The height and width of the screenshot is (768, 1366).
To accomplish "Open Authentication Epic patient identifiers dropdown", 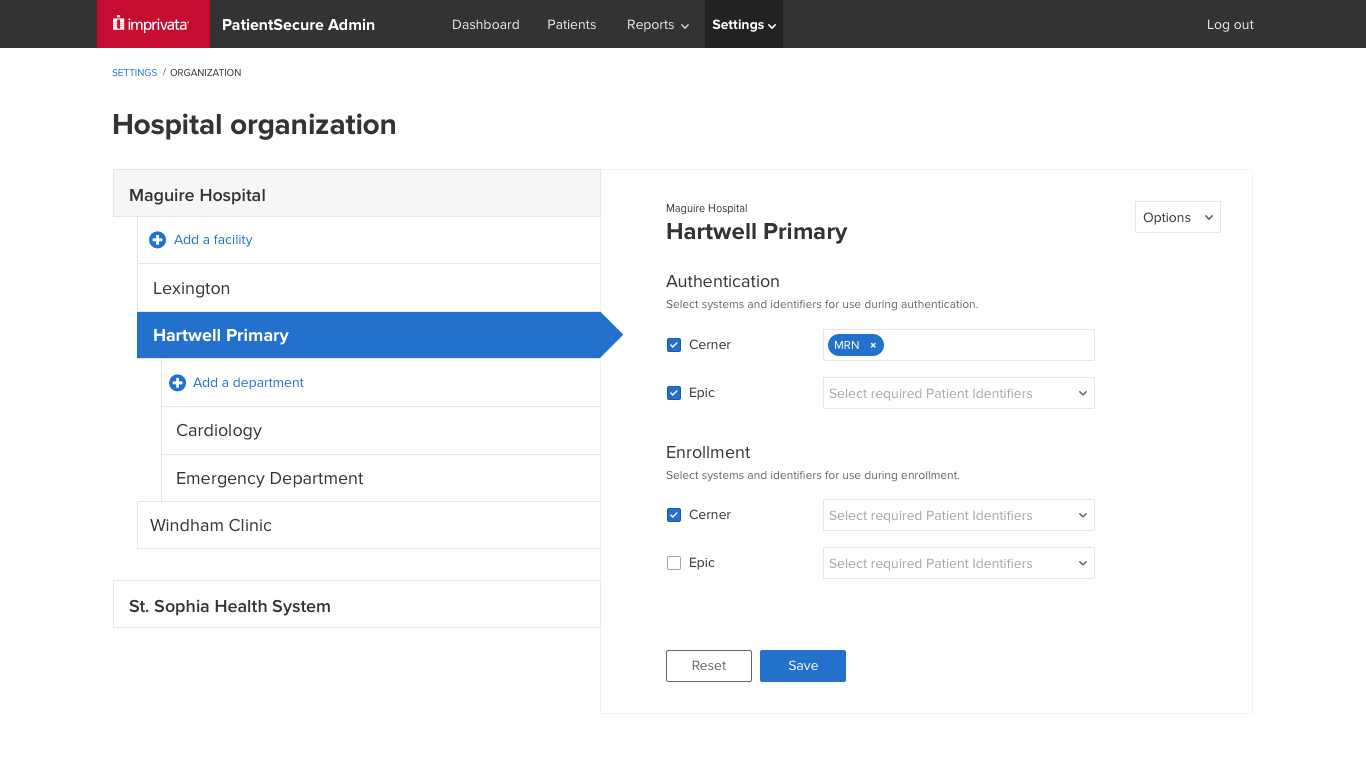I will 959,393.
